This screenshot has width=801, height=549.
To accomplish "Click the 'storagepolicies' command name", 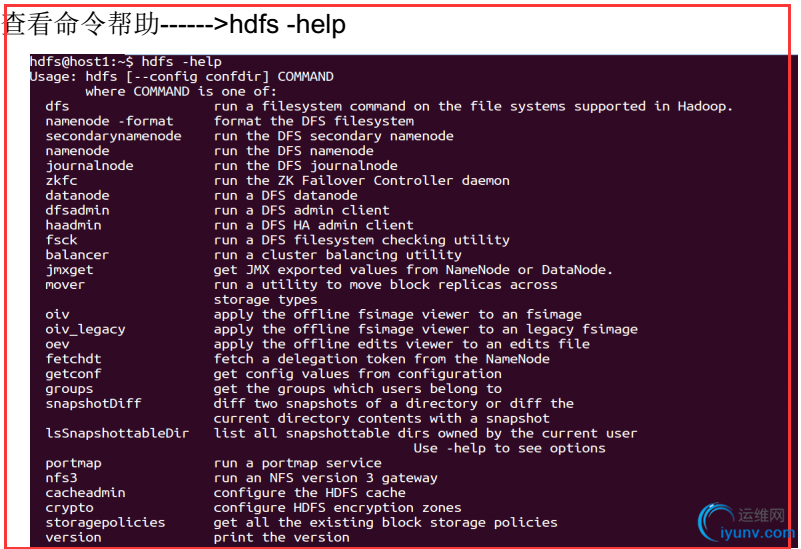I will 105,522.
